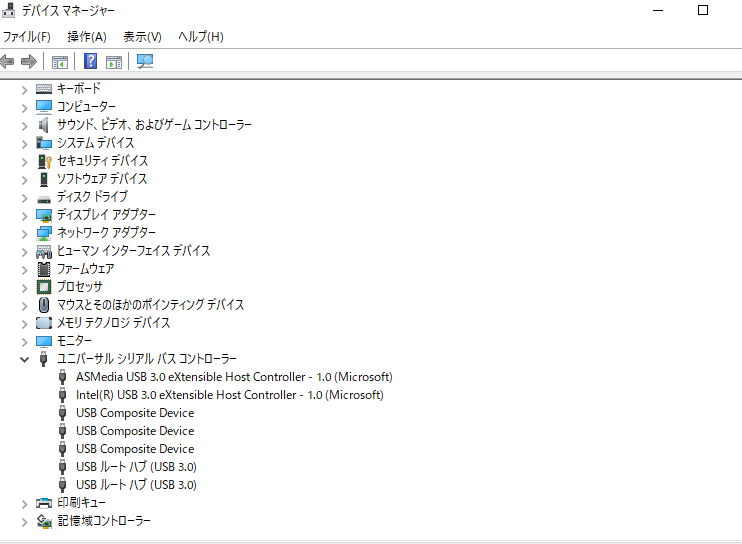Select メモリ テクノロジ デバイス label
This screenshot has height=544, width=742.
pos(114,323)
